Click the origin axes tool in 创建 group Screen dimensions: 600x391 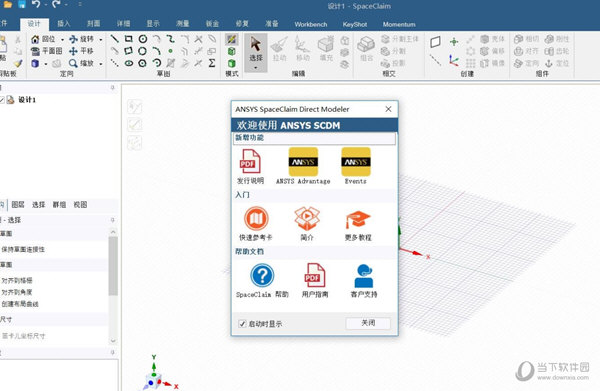pos(454,60)
